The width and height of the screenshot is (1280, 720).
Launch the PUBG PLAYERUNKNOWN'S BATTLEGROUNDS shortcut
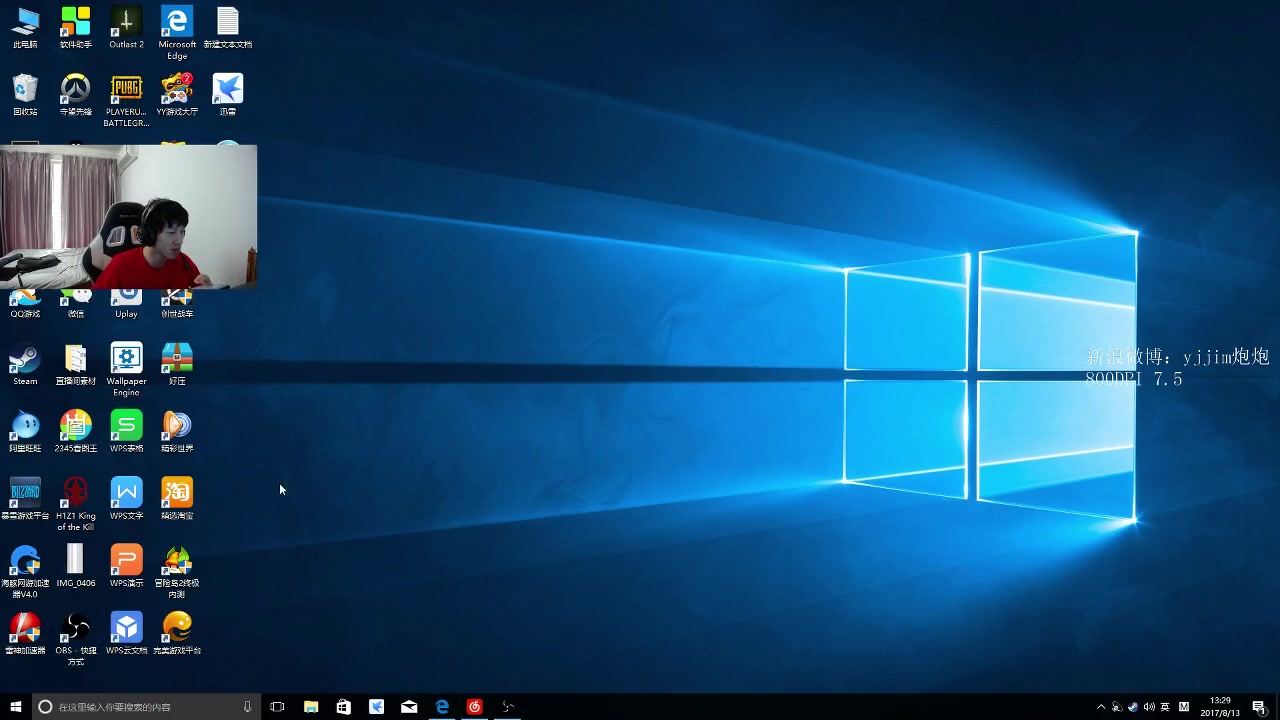[x=126, y=101]
